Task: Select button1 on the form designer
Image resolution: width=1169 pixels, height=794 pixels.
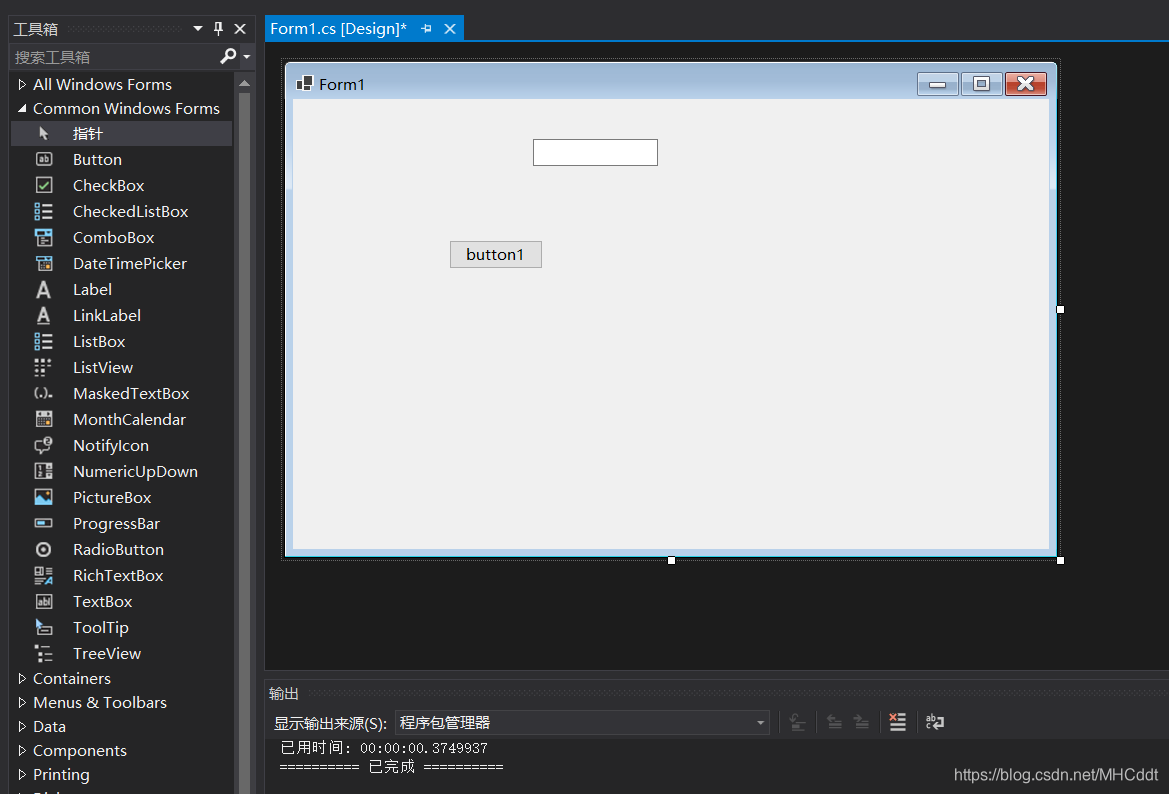Action: [x=496, y=254]
